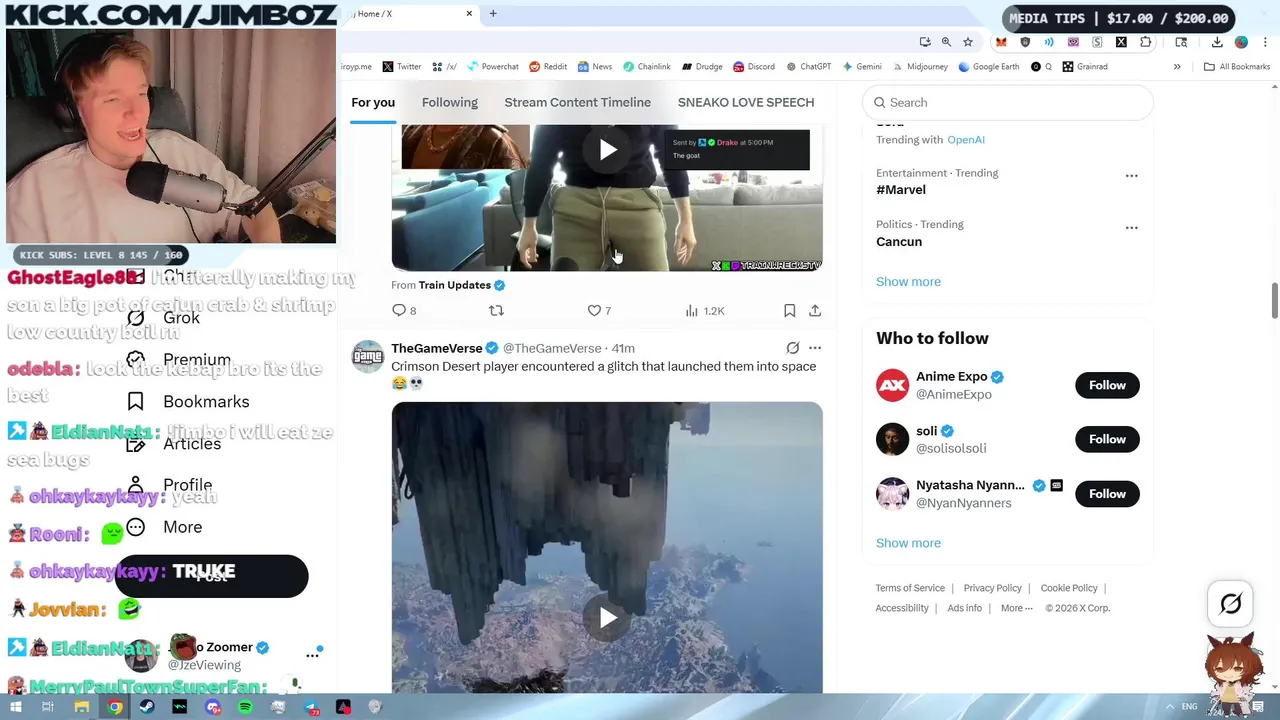View analytics showing 1.2K views
The image size is (1280, 720).
pyautogui.click(x=704, y=311)
